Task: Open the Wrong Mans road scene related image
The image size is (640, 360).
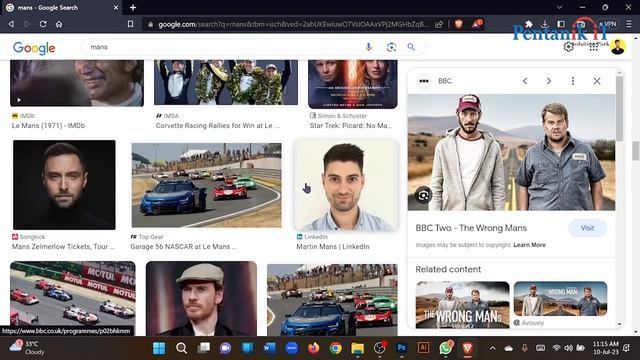Action: [x=560, y=298]
